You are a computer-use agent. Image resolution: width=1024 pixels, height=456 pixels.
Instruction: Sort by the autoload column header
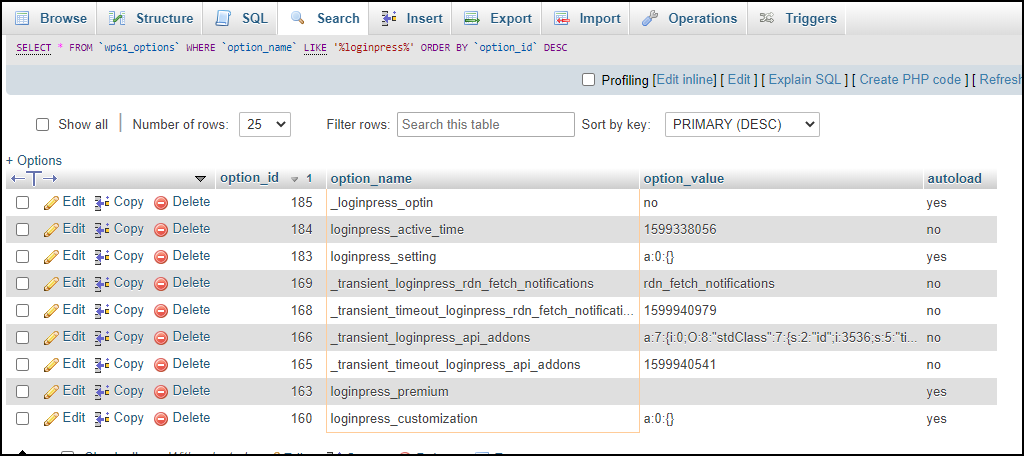pyautogui.click(x=954, y=178)
